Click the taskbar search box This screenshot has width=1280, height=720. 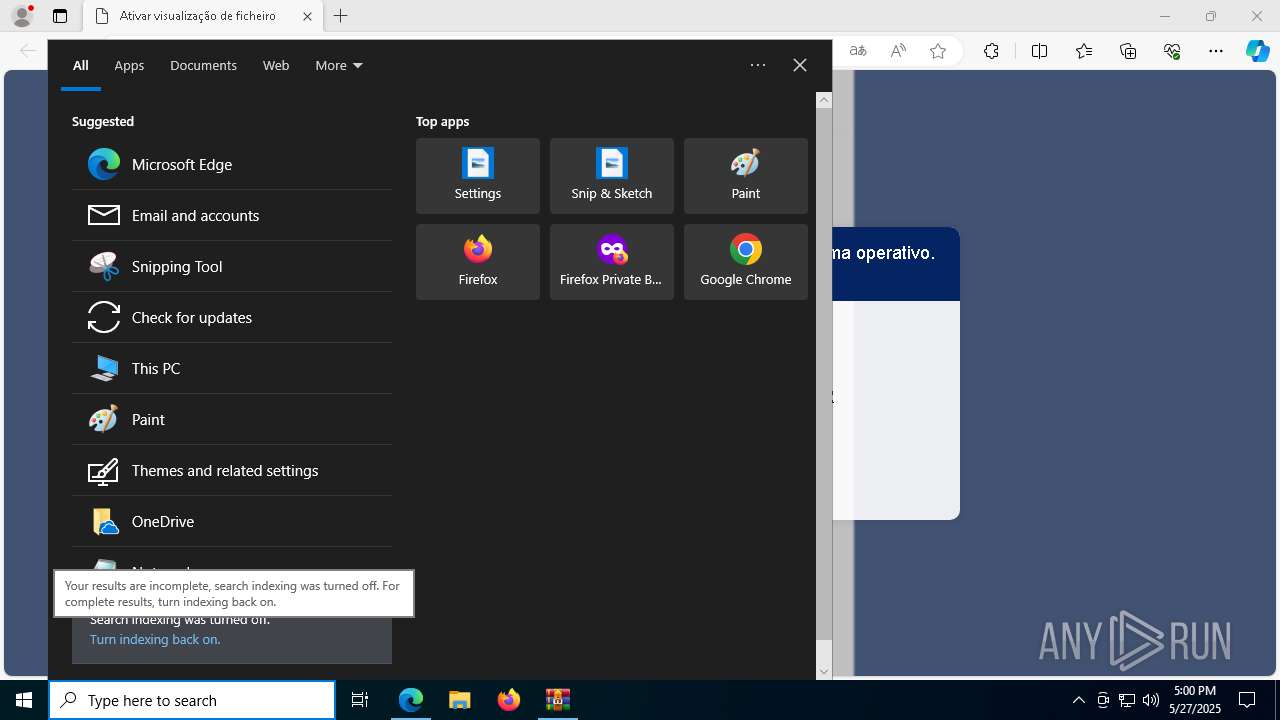(x=192, y=700)
